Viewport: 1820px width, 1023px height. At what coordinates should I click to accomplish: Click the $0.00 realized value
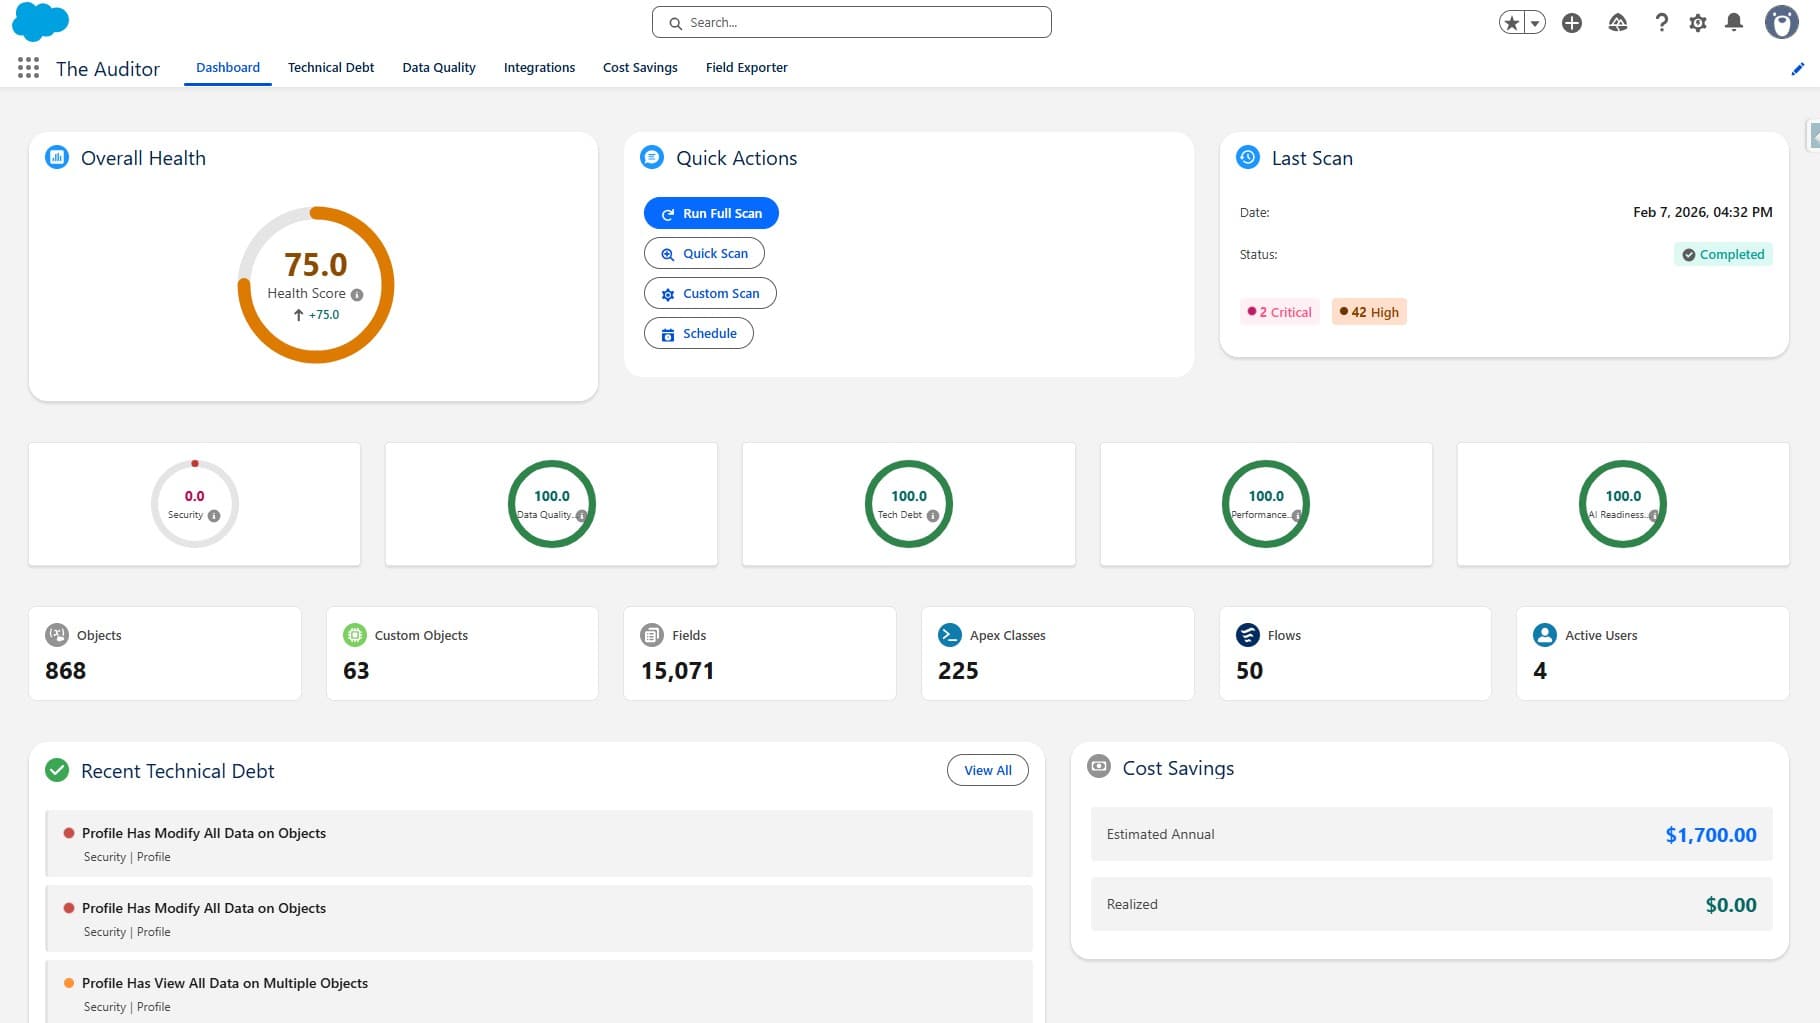pyautogui.click(x=1731, y=905)
